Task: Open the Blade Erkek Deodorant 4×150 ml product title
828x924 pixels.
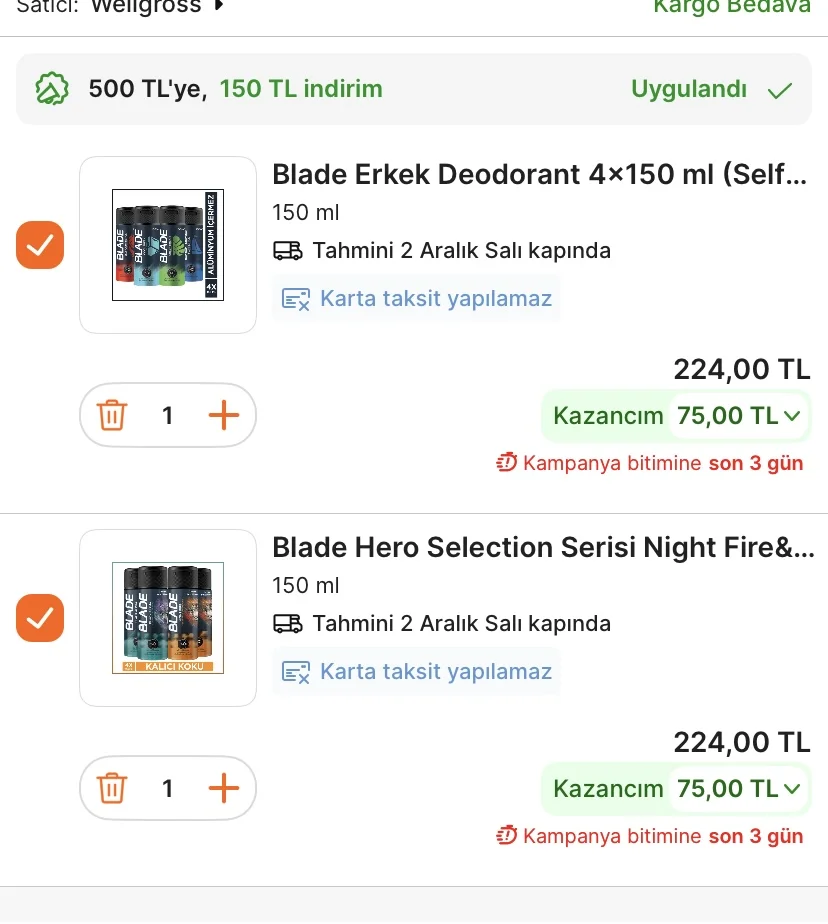Action: tap(540, 175)
